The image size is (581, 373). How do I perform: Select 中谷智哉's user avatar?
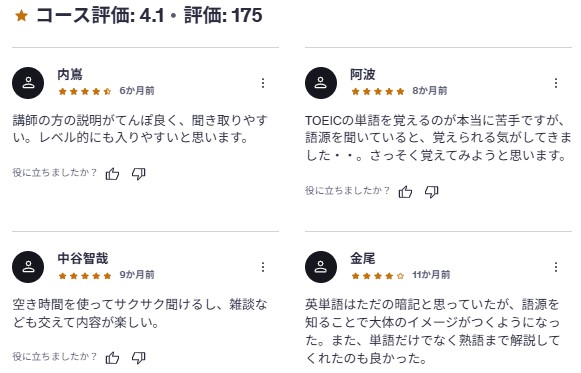[28, 267]
